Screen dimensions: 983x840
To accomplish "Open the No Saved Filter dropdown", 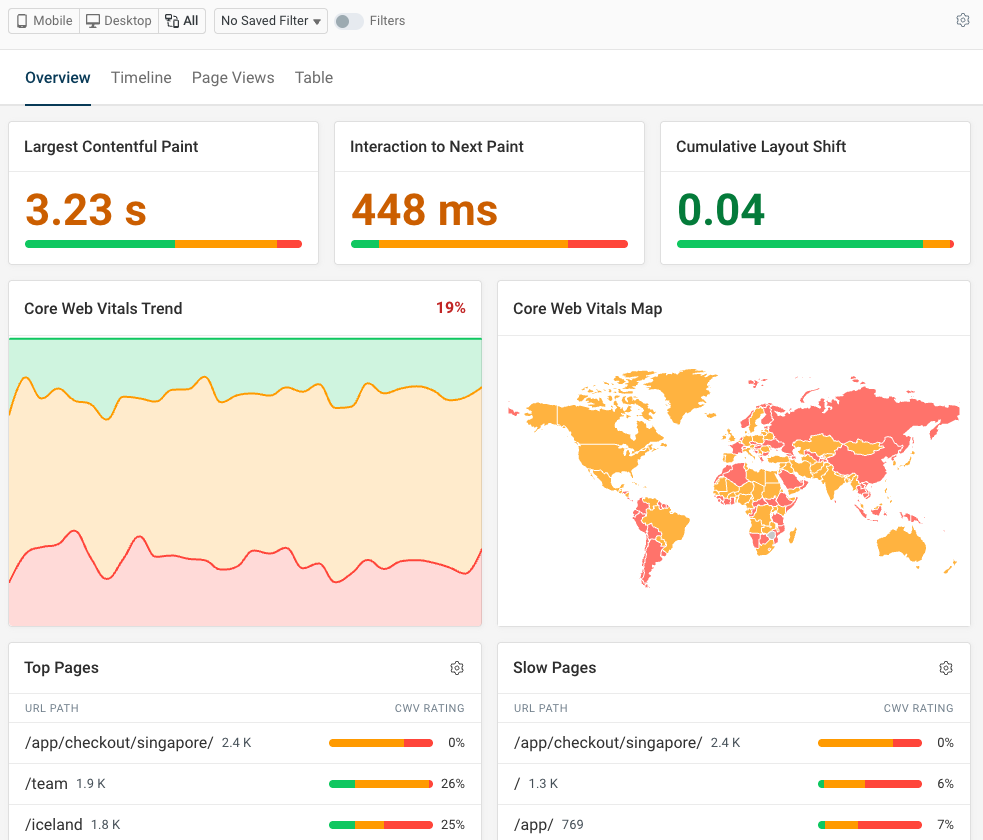I will click(270, 20).
